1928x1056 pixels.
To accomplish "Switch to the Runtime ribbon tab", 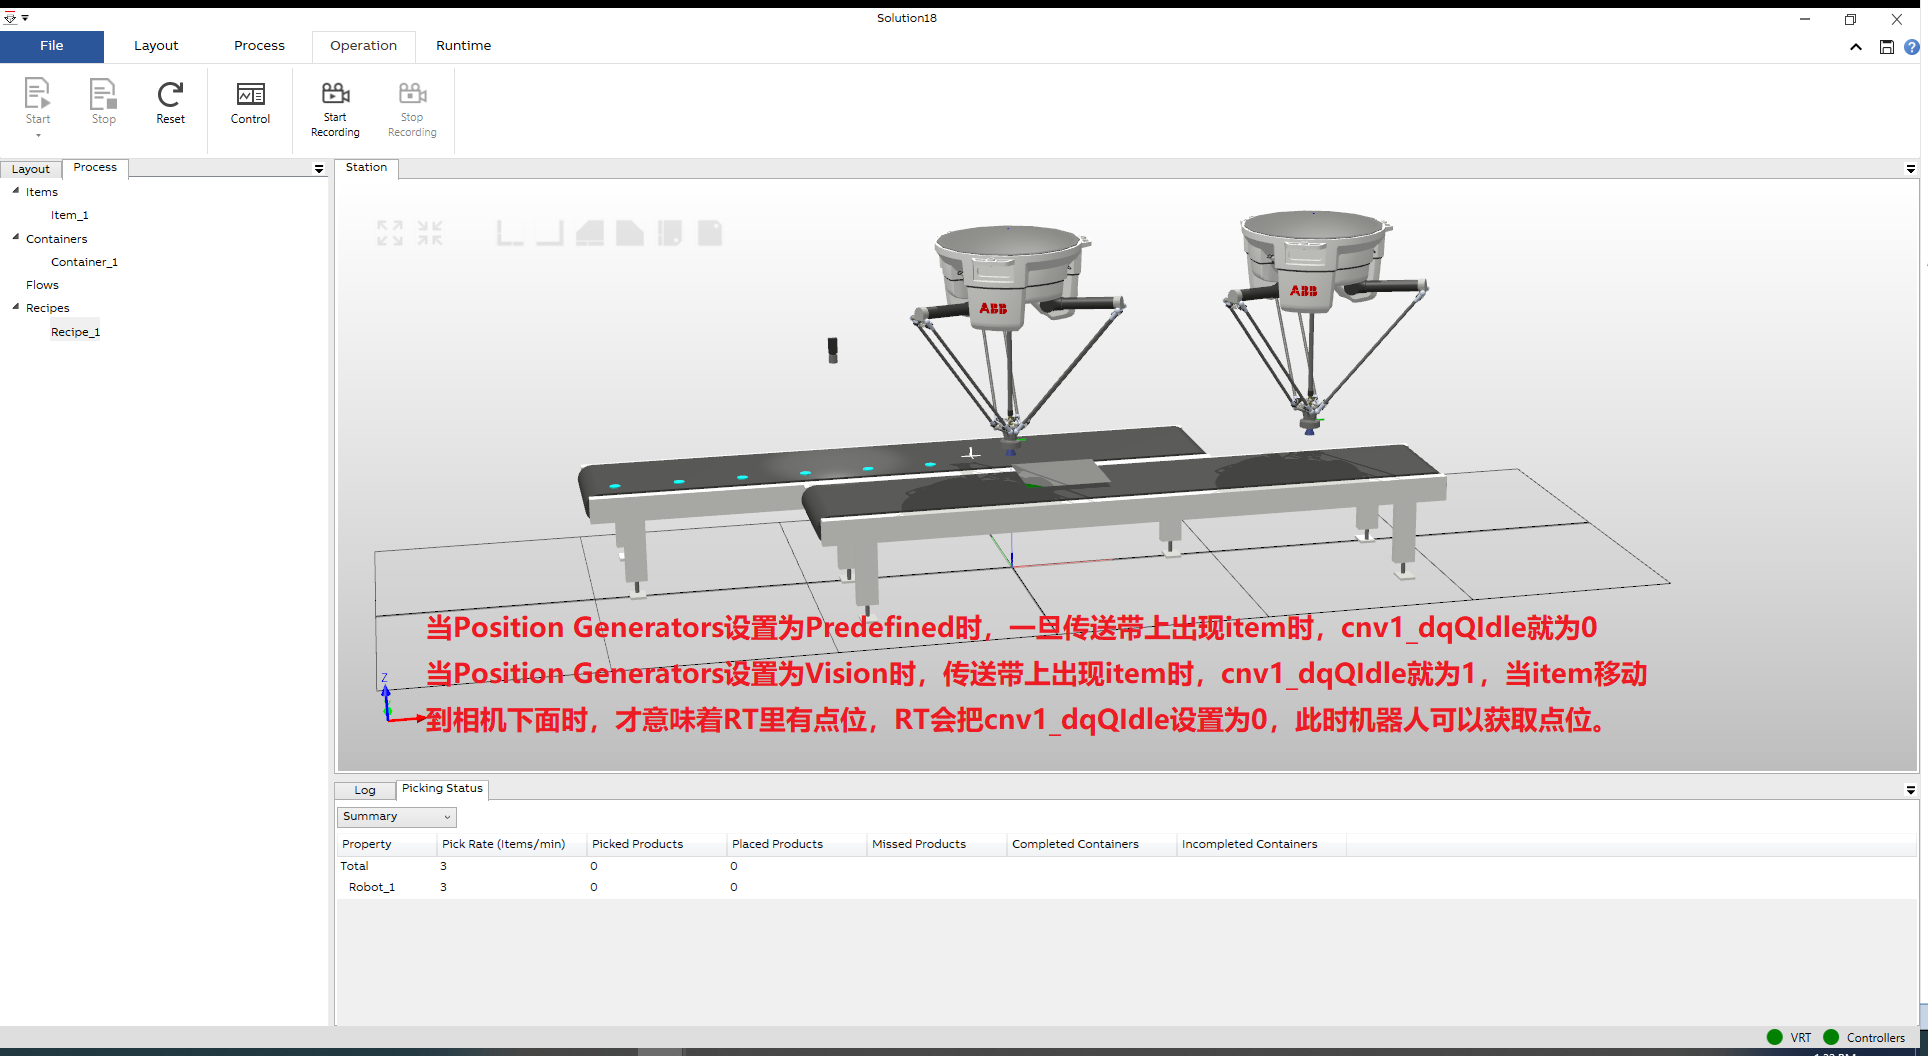I will point(463,46).
